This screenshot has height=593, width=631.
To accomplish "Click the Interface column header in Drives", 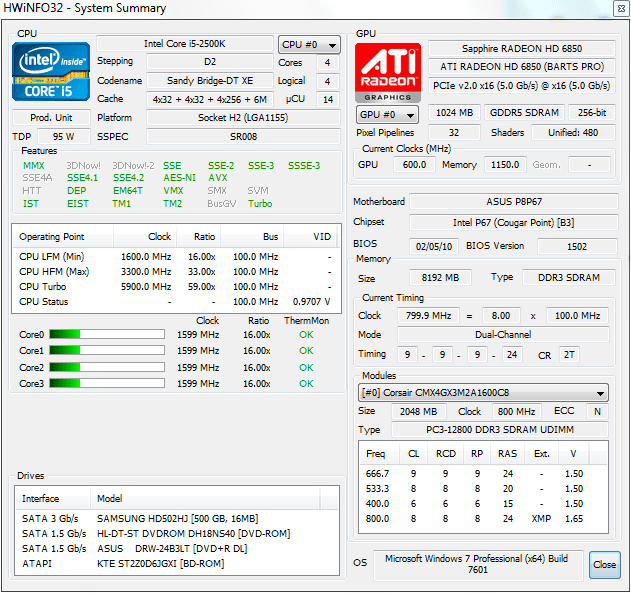I will coord(53,498).
